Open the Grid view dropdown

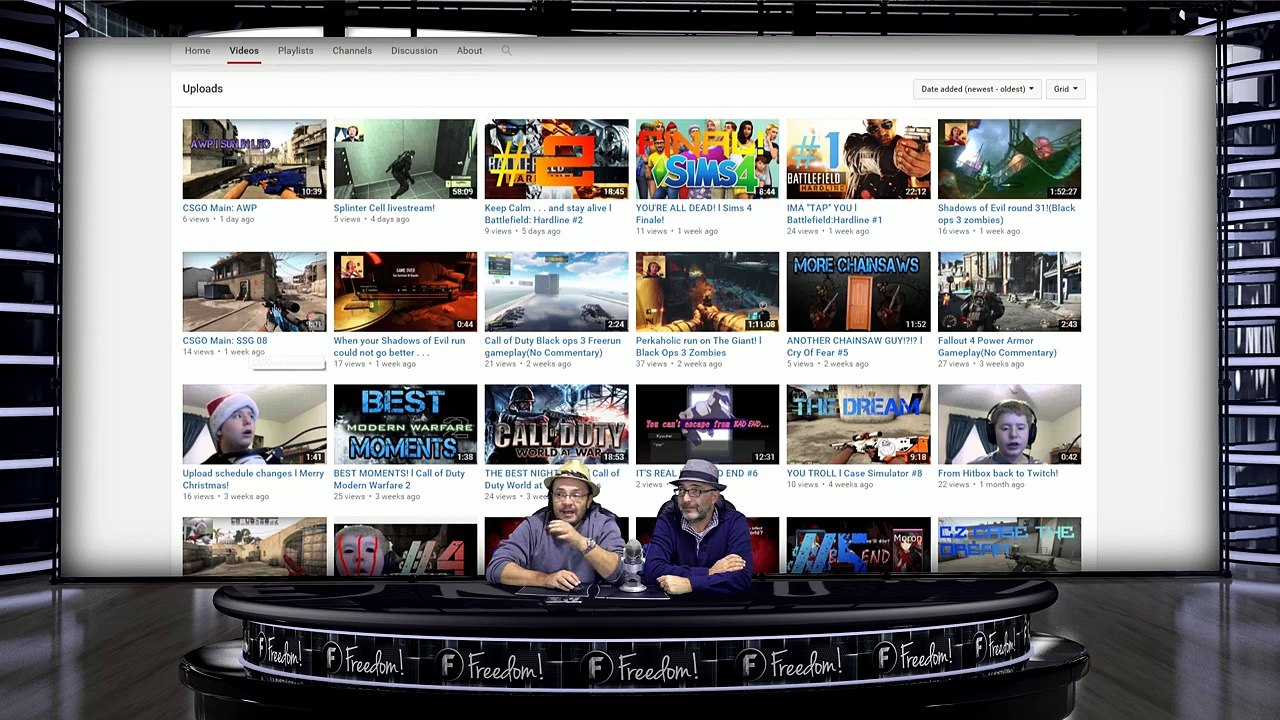(1065, 89)
